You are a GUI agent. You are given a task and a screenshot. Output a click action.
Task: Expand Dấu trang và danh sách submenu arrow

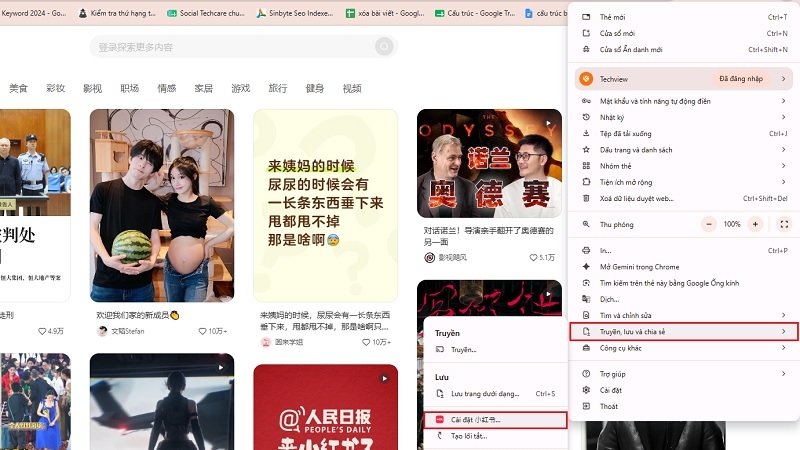[x=783, y=150]
